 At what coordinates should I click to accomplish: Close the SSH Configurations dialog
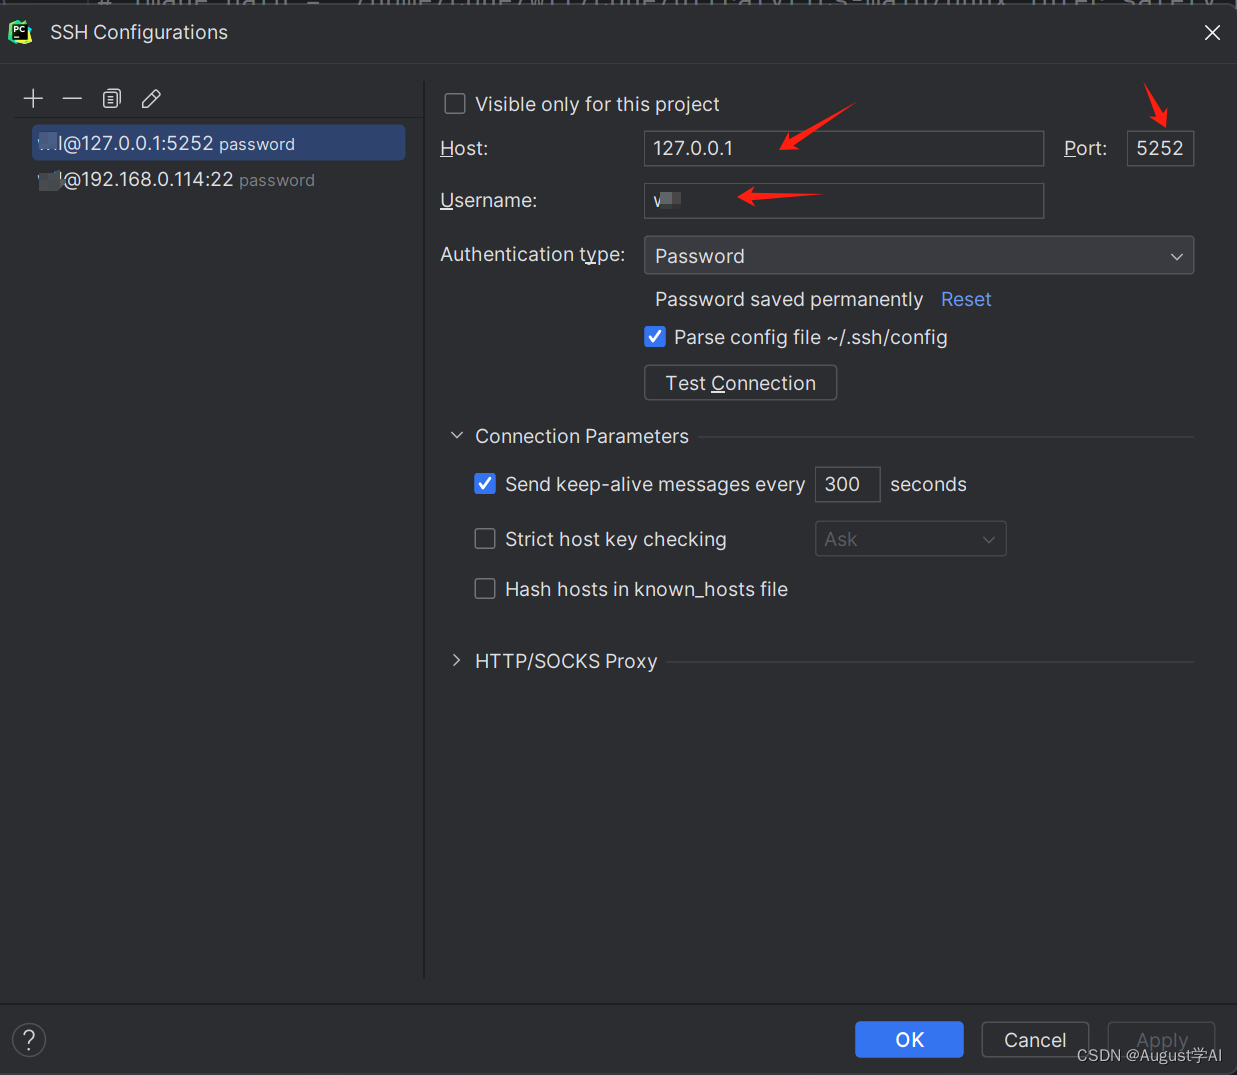click(x=1212, y=32)
